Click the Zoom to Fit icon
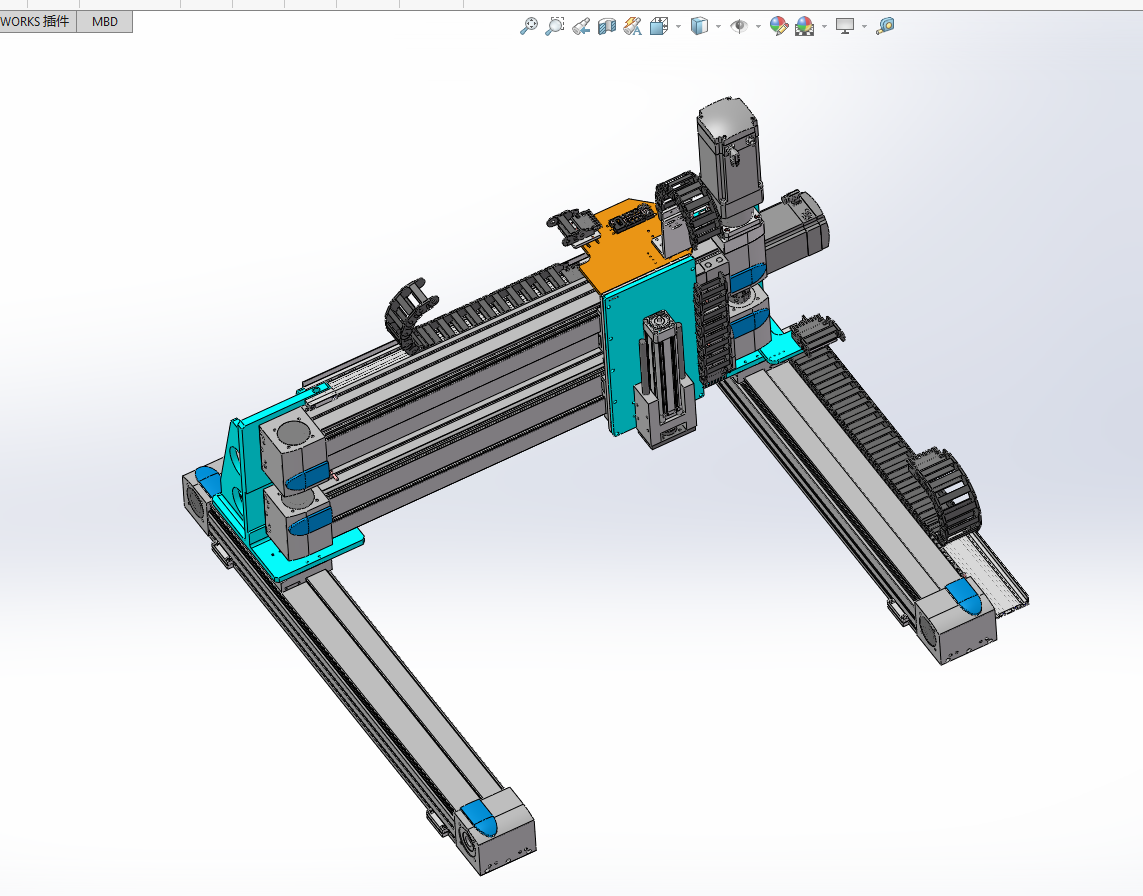This screenshot has width=1143, height=896. click(x=529, y=26)
